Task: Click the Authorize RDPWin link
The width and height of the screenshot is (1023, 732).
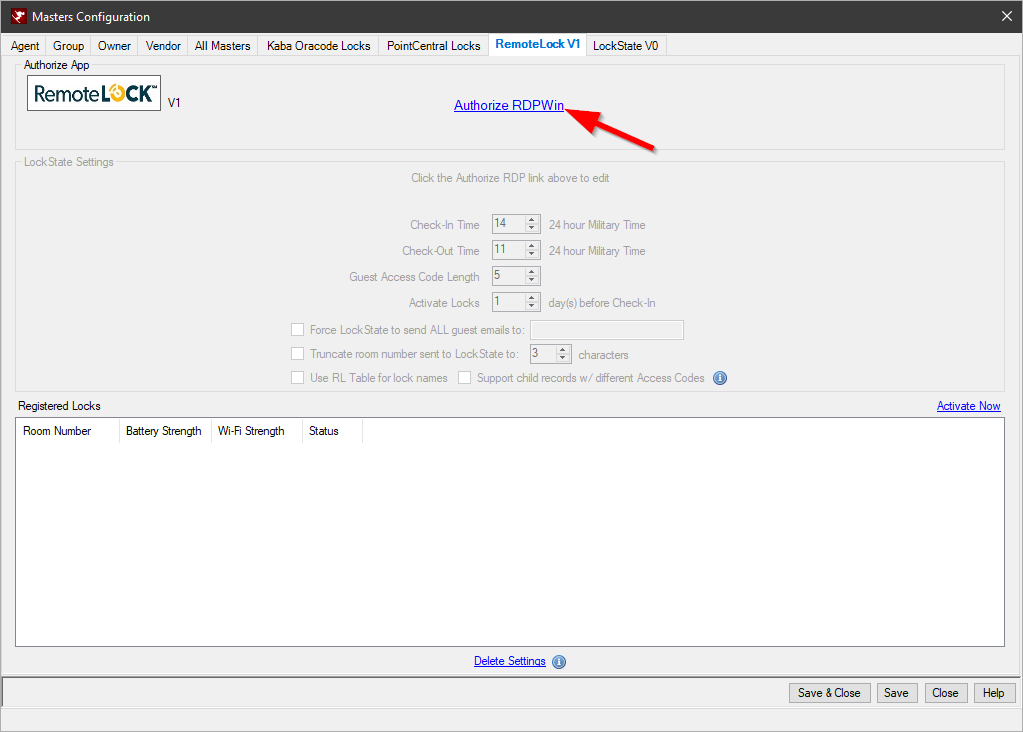Action: [508, 104]
